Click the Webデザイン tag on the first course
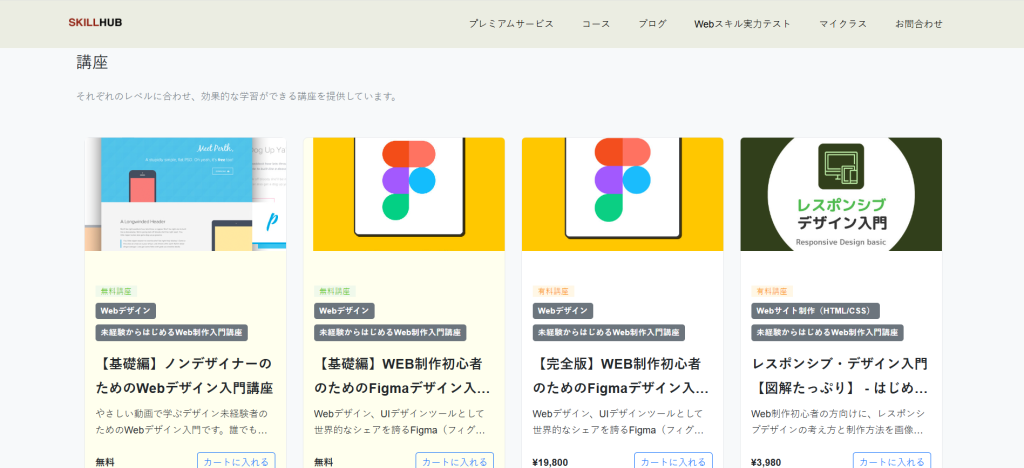Screen dimensions: 1024x468 coord(126,311)
